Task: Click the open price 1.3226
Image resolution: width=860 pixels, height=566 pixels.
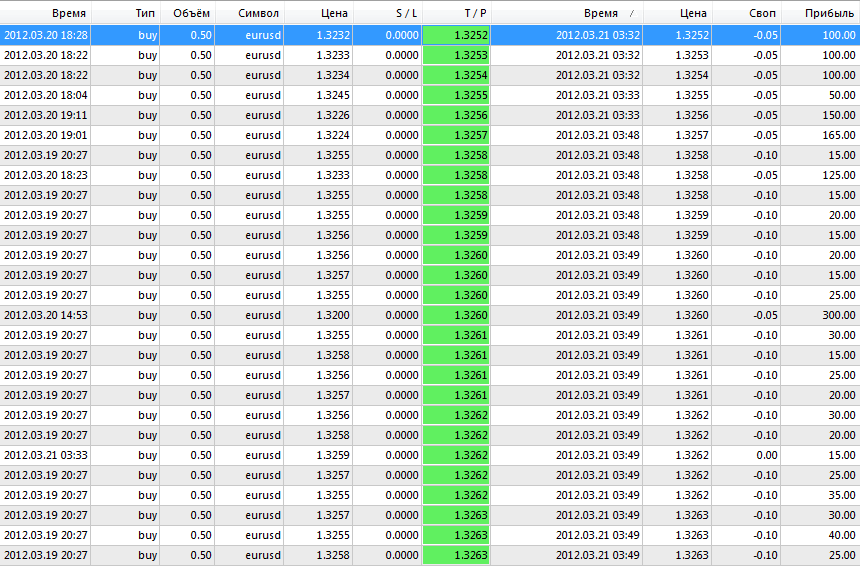Action: [333, 115]
